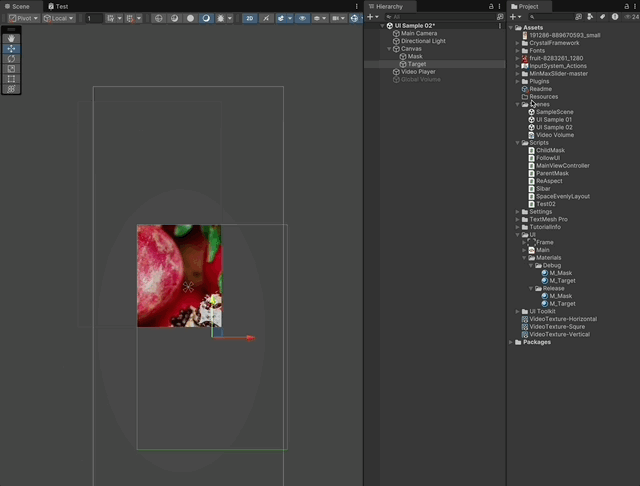This screenshot has height=486, width=640.
Task: Switch to the Scene tab
Action: click(17, 7)
